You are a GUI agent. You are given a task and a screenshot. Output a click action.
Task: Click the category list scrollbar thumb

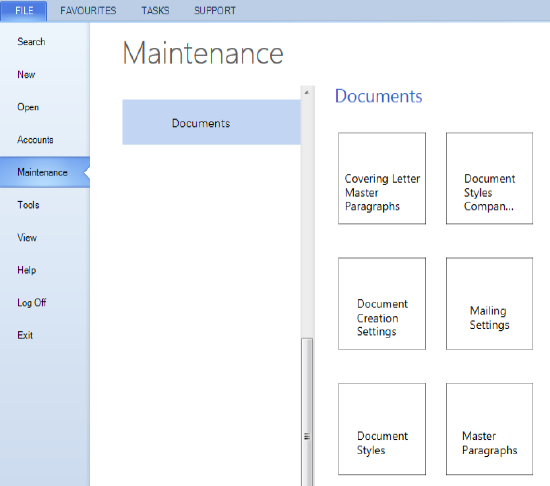pyautogui.click(x=307, y=412)
